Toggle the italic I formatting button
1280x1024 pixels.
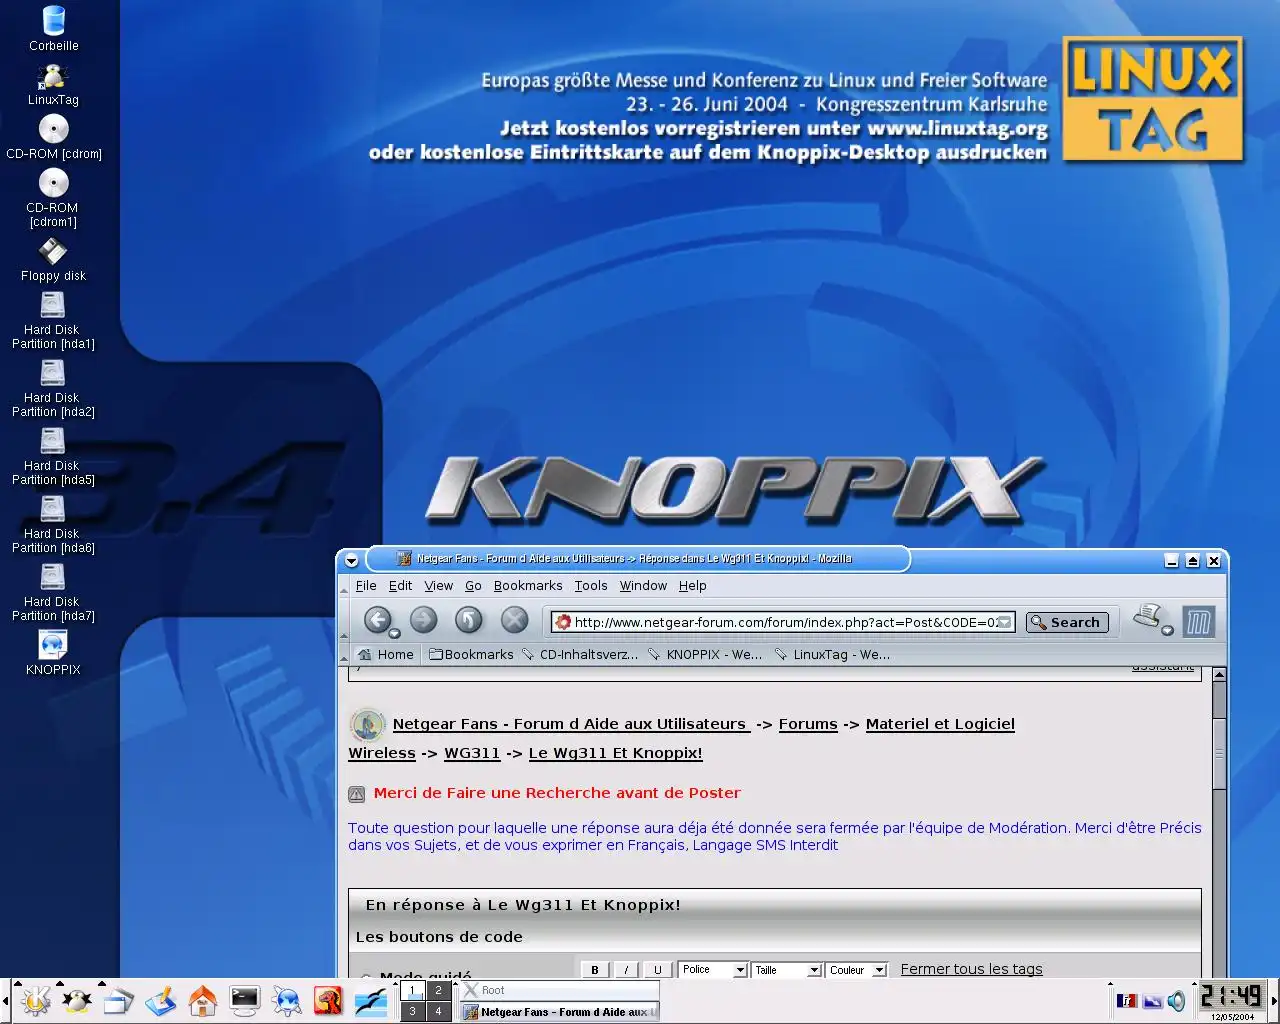[626, 970]
